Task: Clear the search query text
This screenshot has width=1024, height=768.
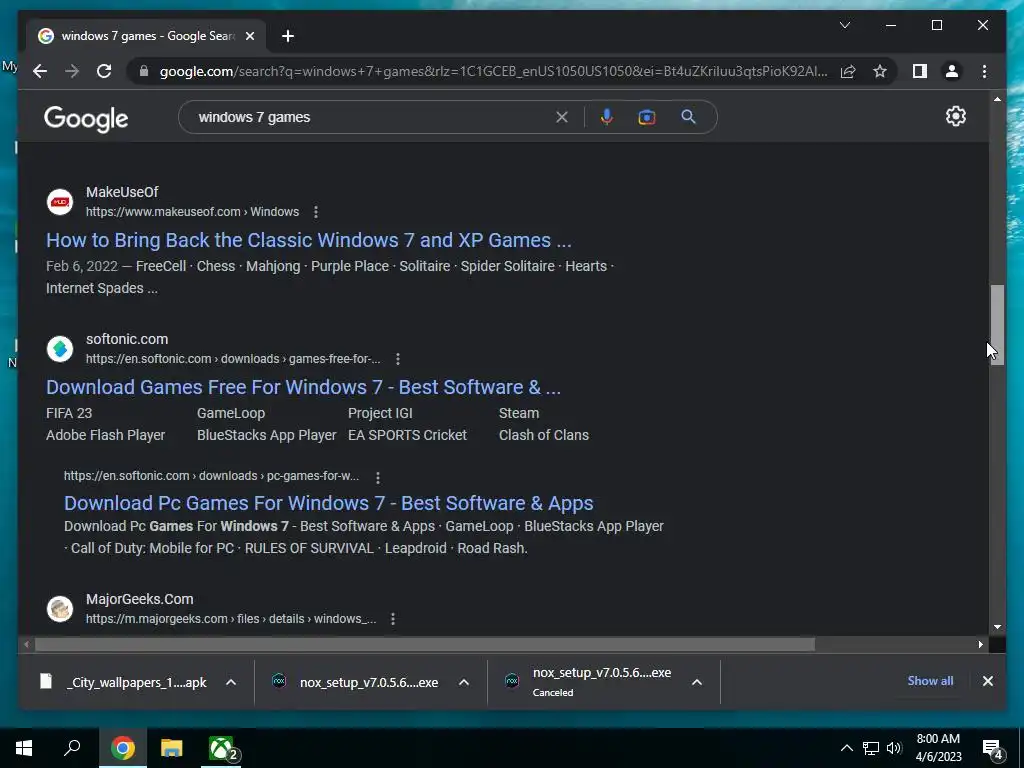Action: (x=562, y=117)
